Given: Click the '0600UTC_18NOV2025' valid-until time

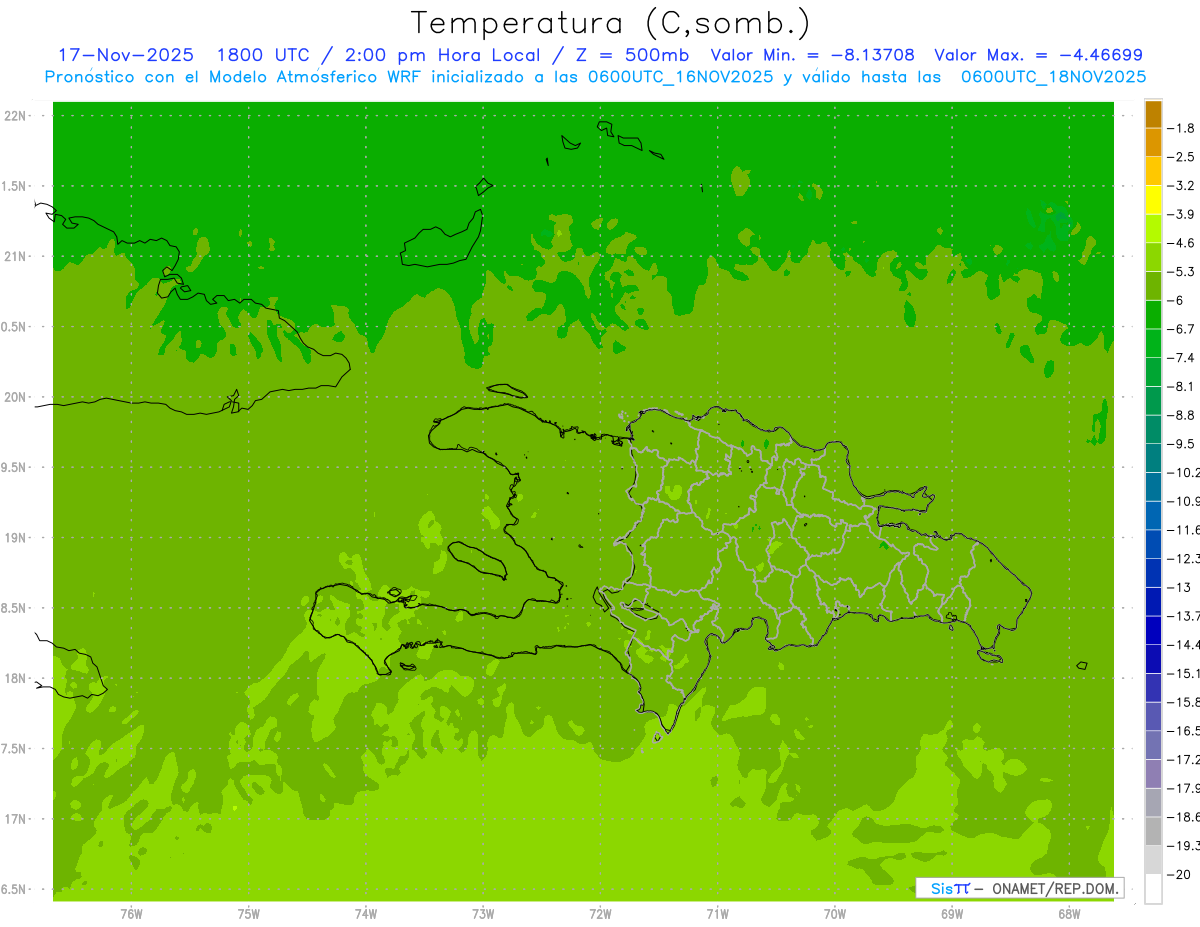Looking at the screenshot, I should pos(1053,76).
